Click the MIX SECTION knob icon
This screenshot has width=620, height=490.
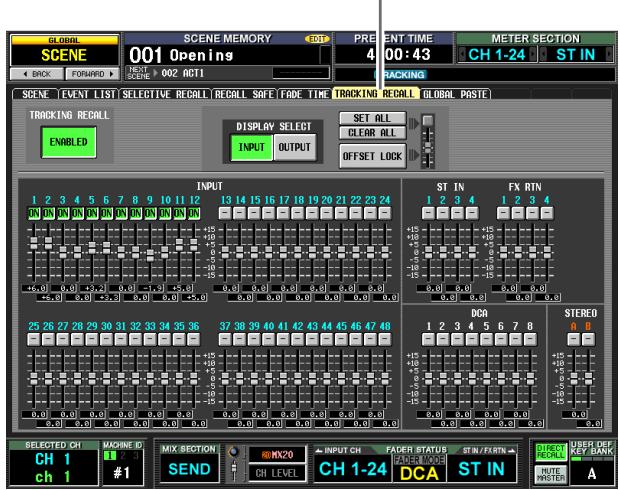click(234, 452)
